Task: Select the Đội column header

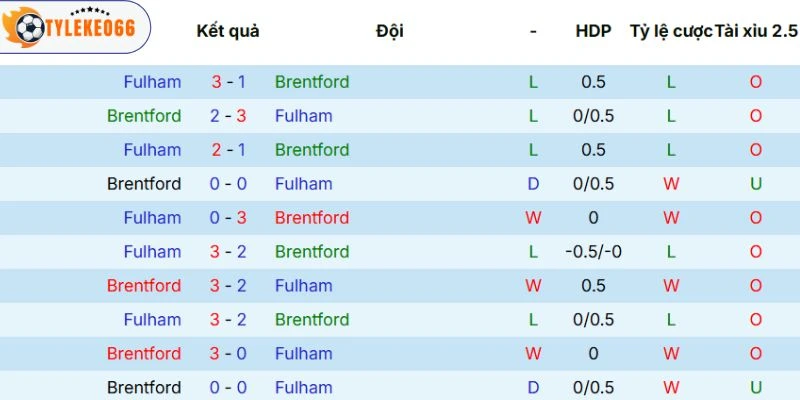Action: tap(390, 31)
